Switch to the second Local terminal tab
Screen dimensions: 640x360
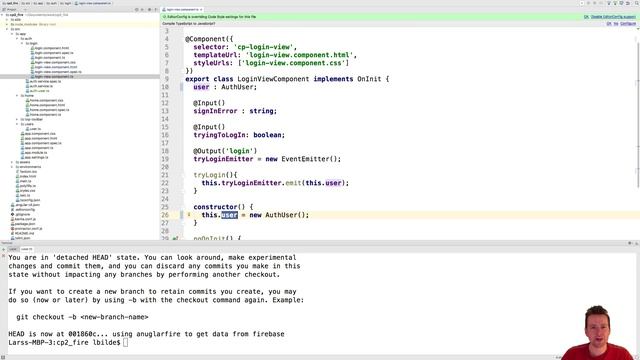pos(27,249)
